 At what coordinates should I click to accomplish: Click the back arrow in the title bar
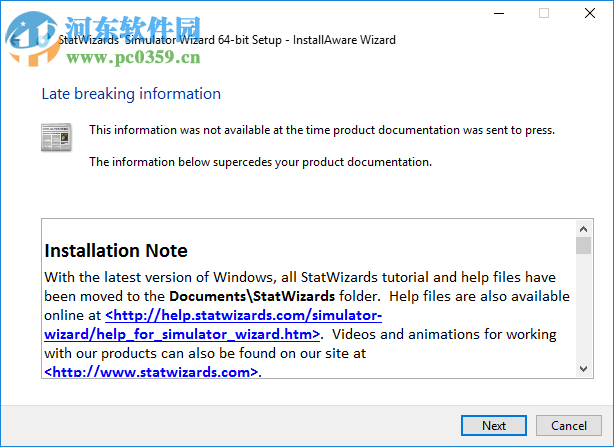(x=15, y=40)
